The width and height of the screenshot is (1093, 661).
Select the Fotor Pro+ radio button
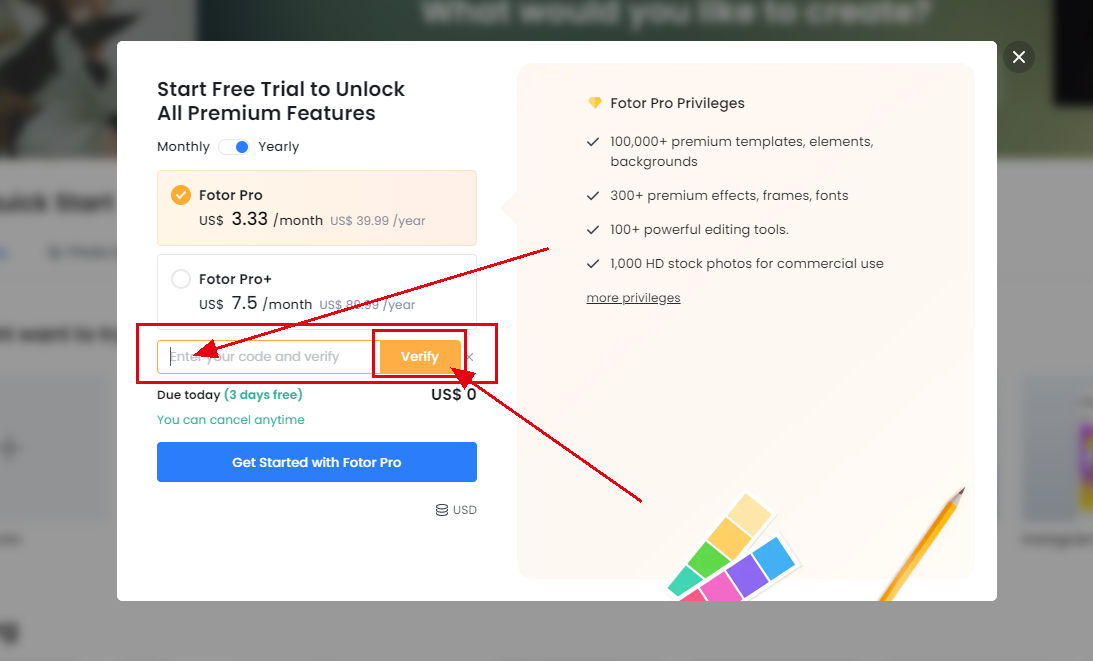[x=181, y=279]
